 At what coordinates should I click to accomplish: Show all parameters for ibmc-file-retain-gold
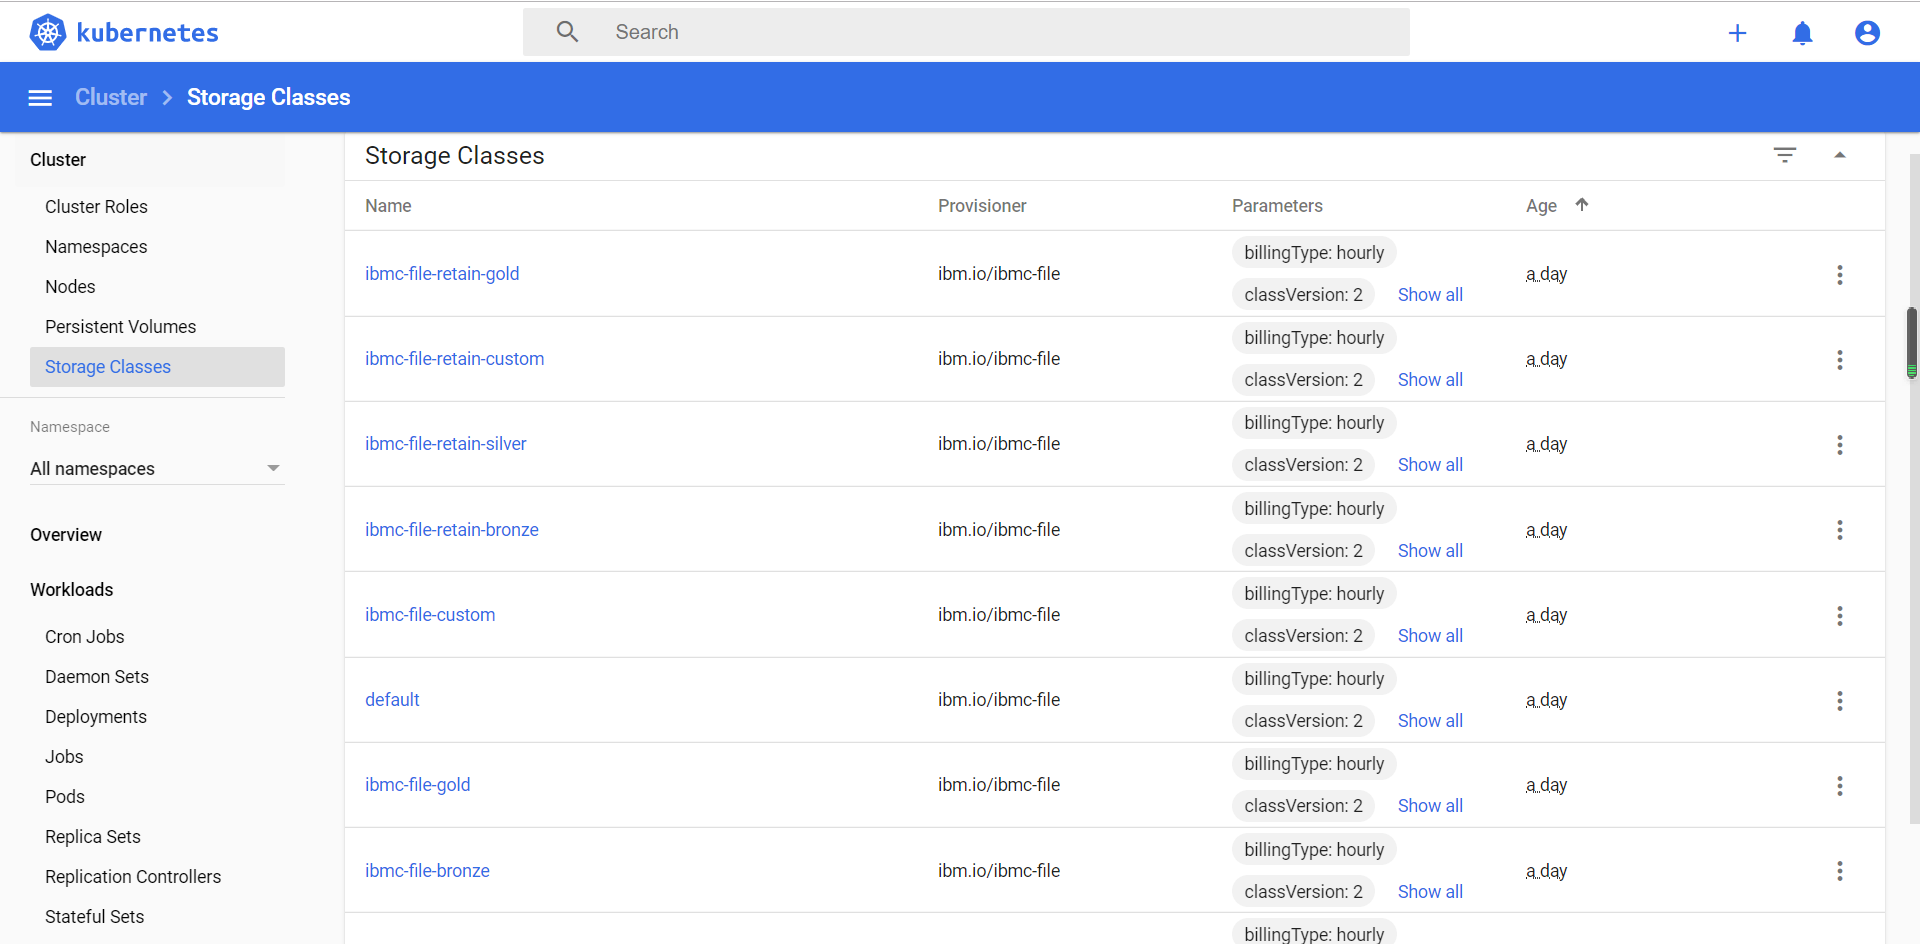(x=1430, y=295)
